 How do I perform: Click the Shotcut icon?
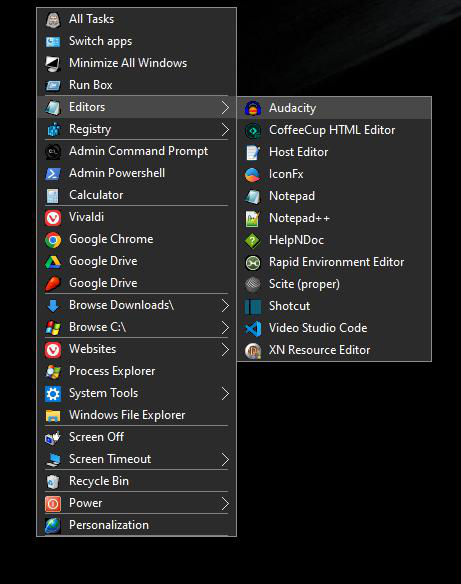tap(253, 306)
